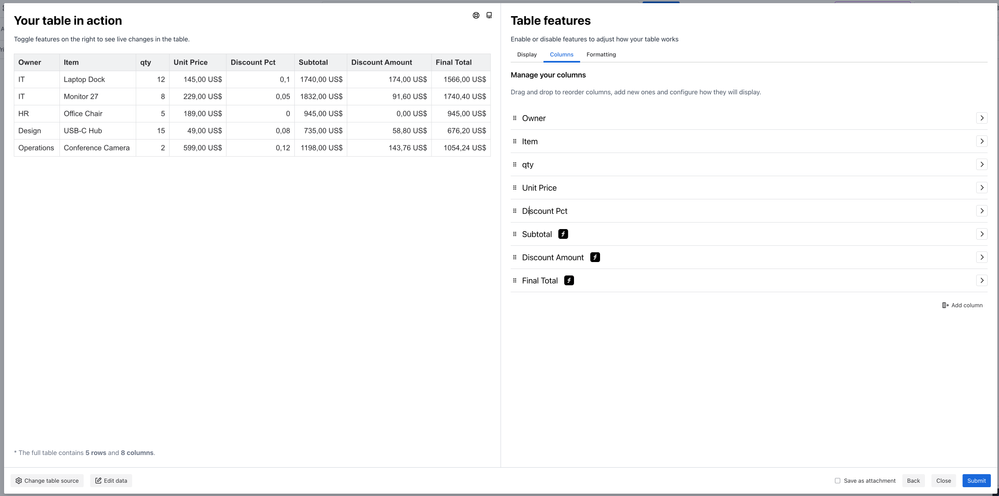Click the drag handle for the Owner column
This screenshot has height=496, width=999.
pos(515,118)
